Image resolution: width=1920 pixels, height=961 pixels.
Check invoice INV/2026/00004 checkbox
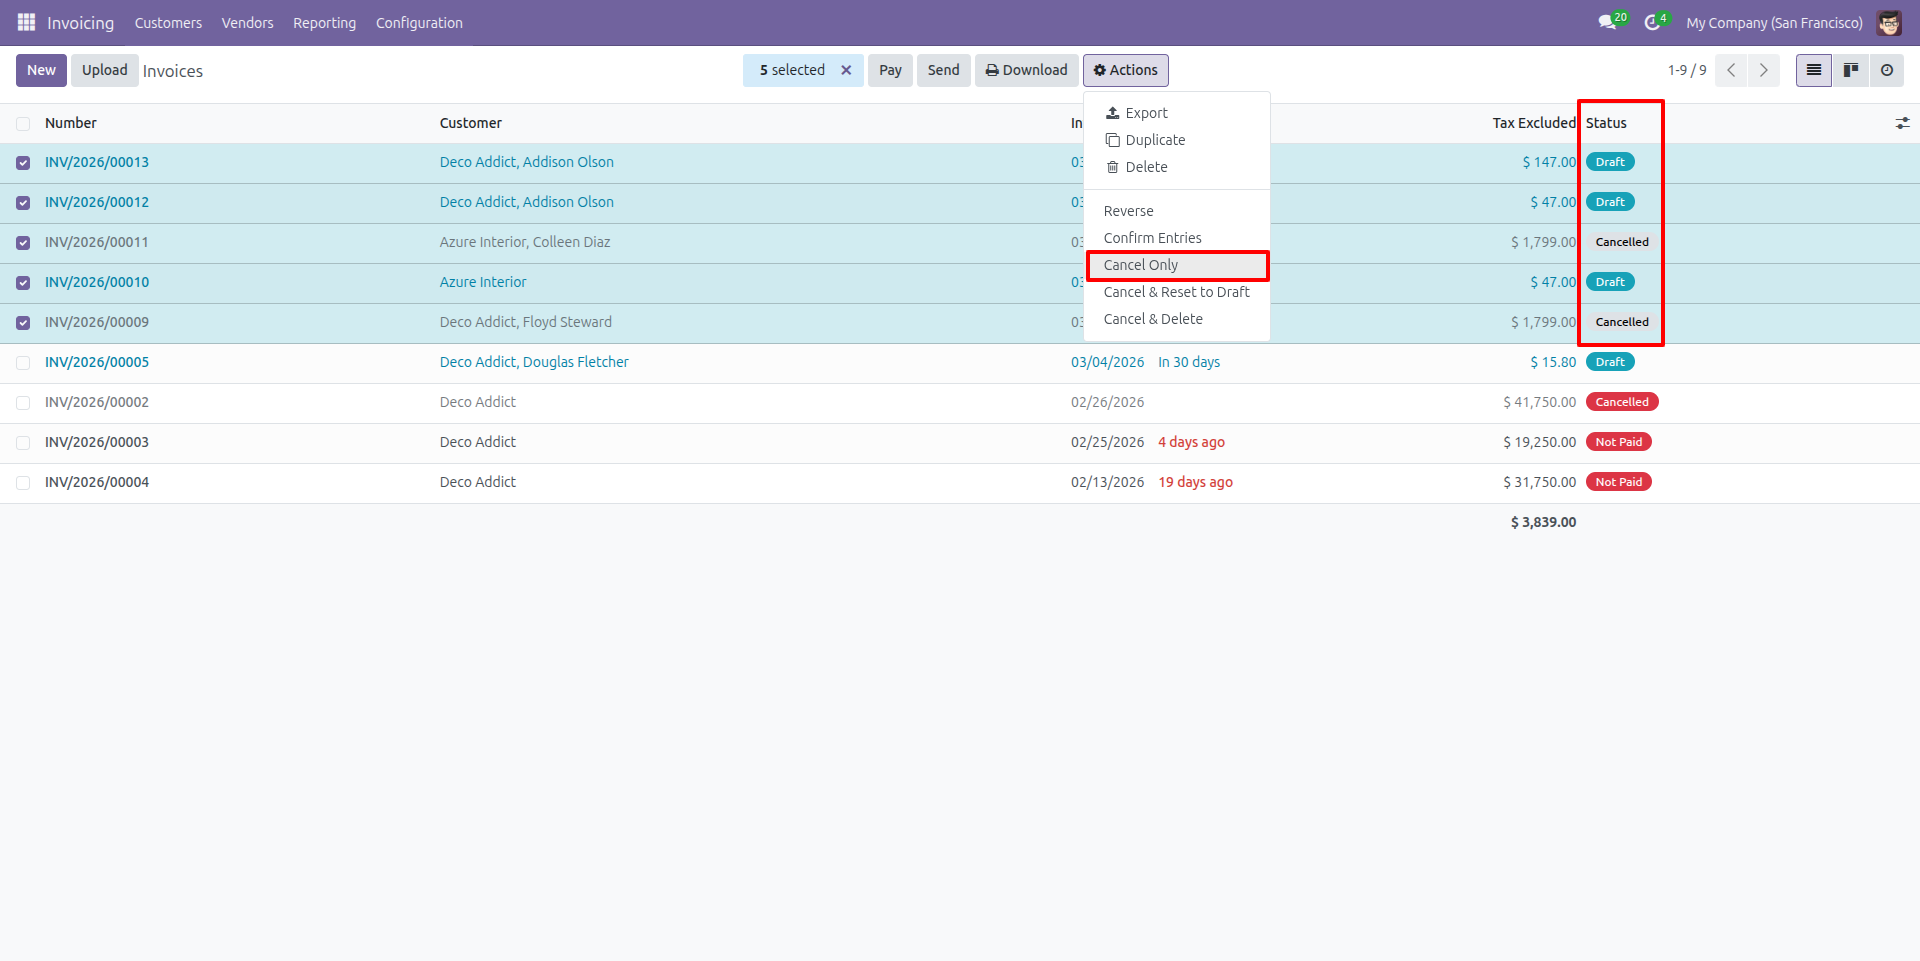(23, 483)
